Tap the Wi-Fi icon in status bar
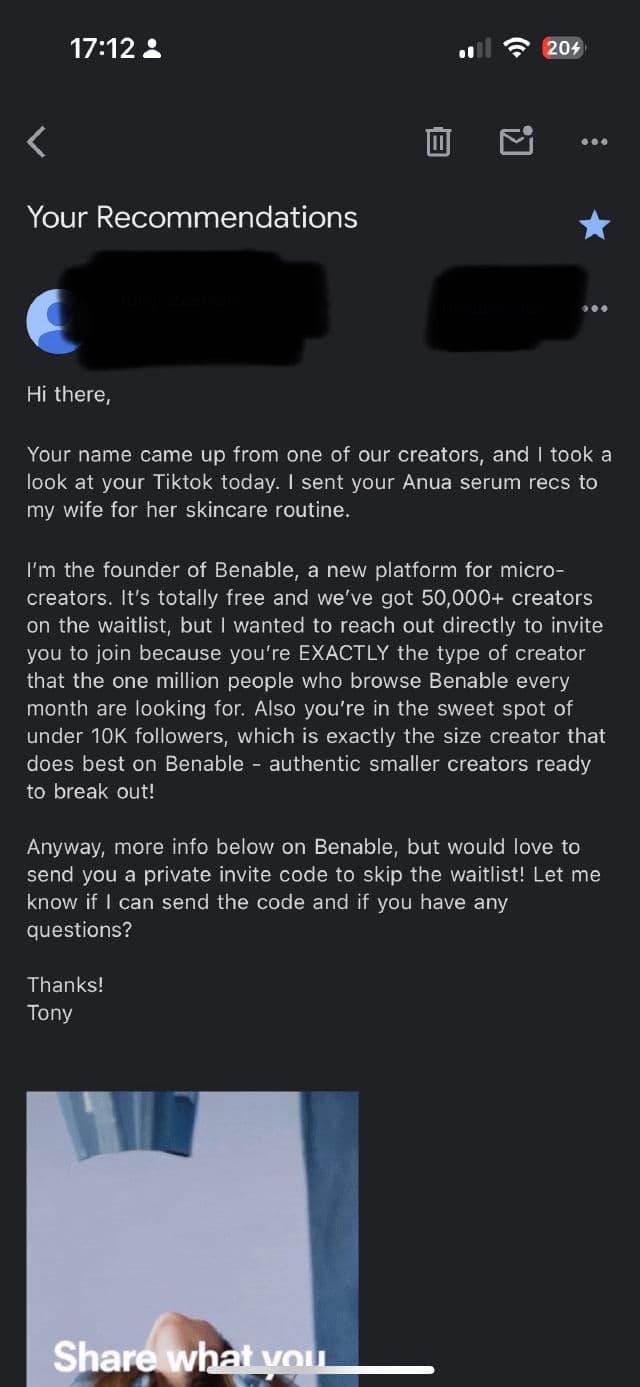The image size is (640, 1387). [516, 48]
